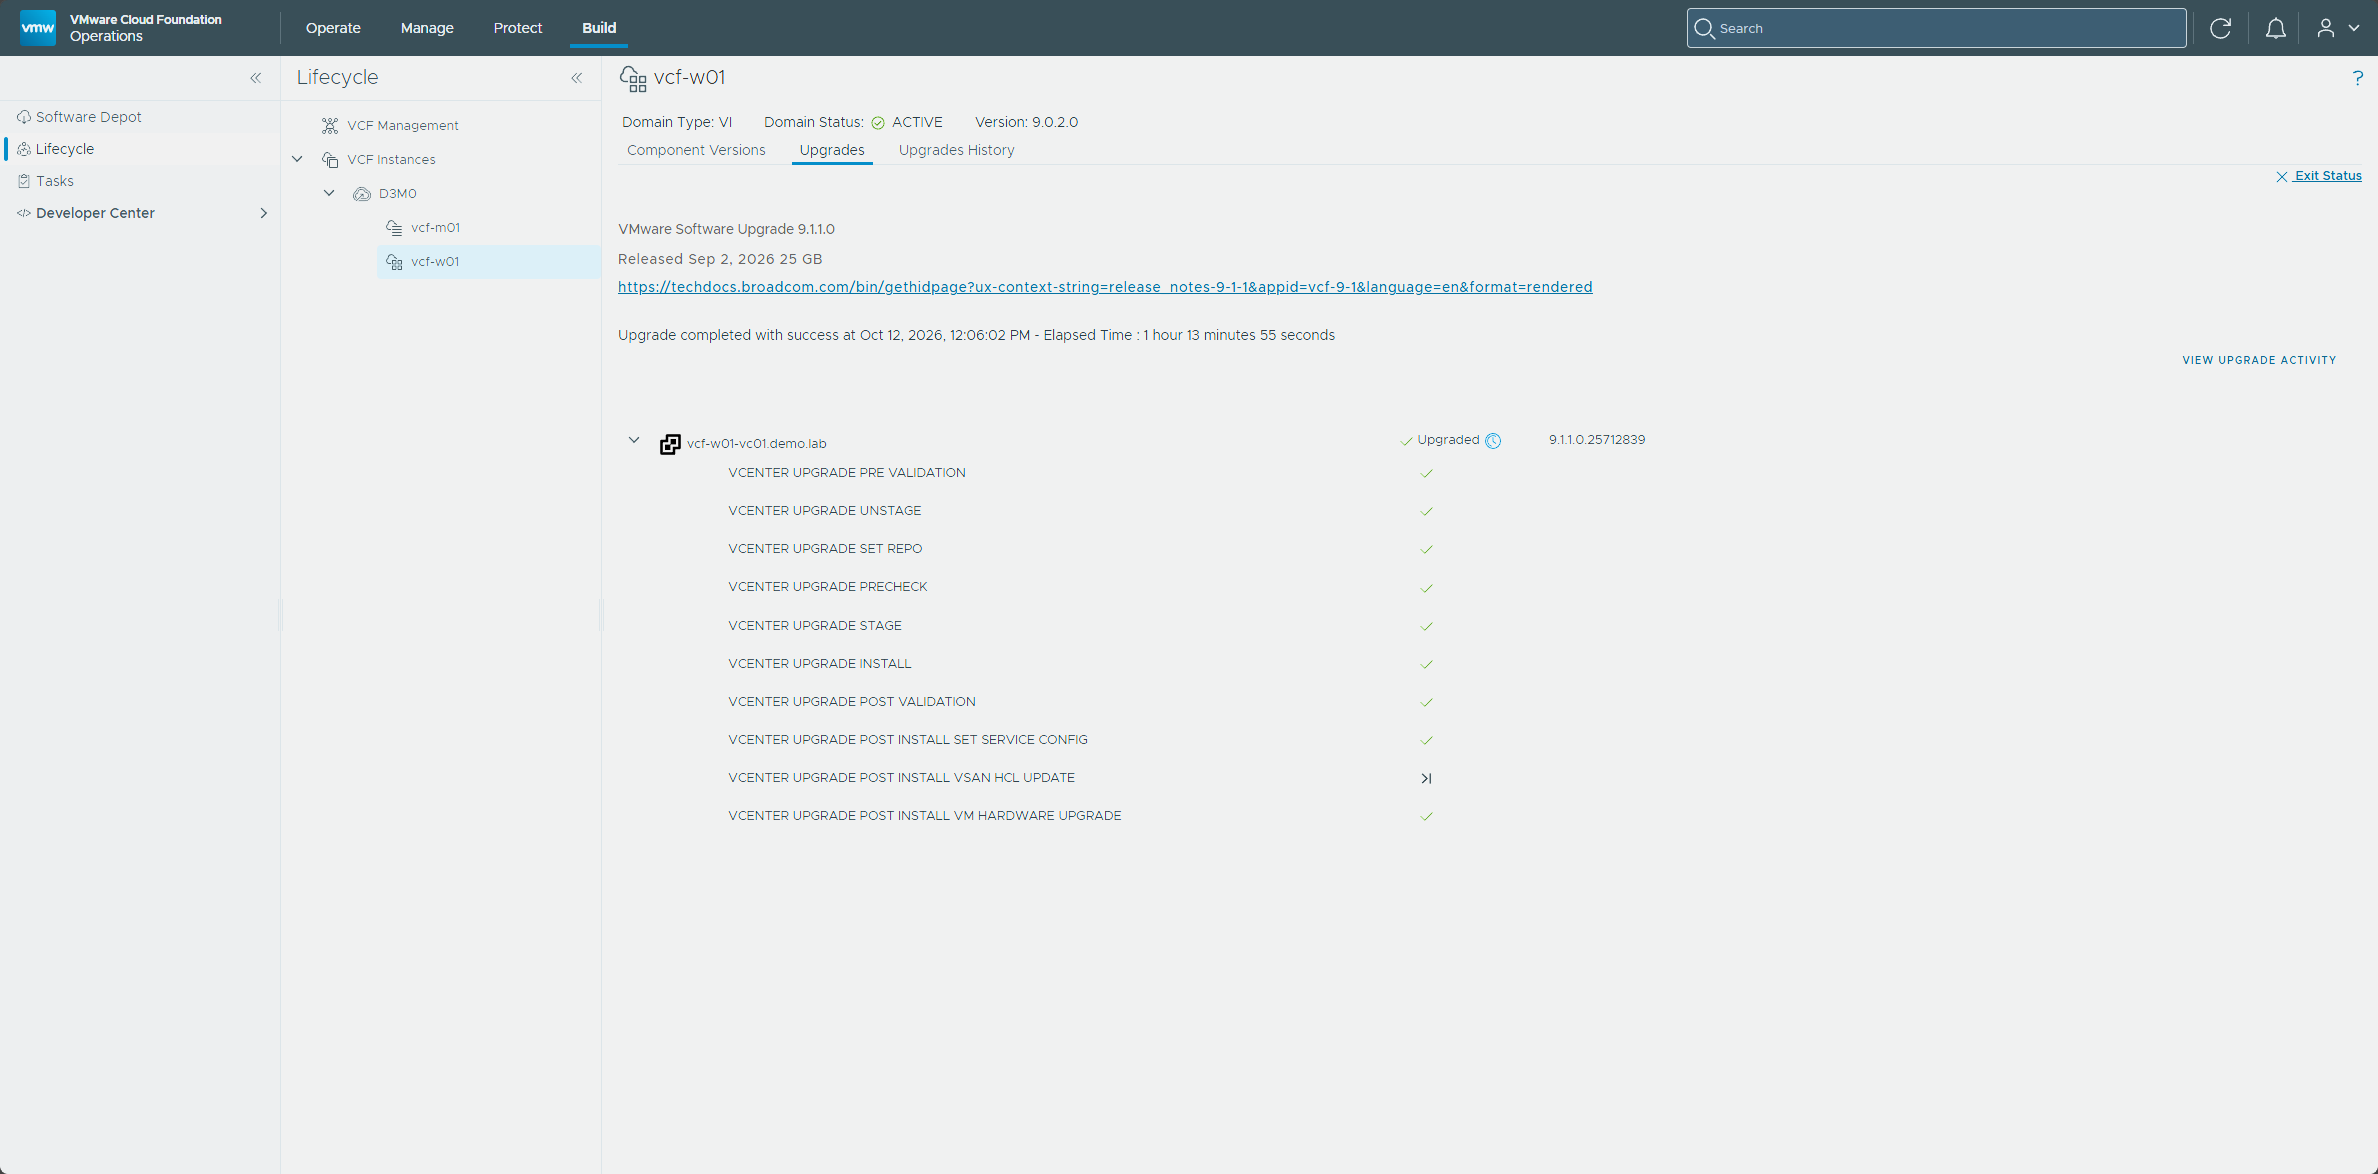Image resolution: width=2378 pixels, height=1174 pixels.
Task: Click the version 9.1.1.0.25712839 text
Action: pyautogui.click(x=1597, y=440)
